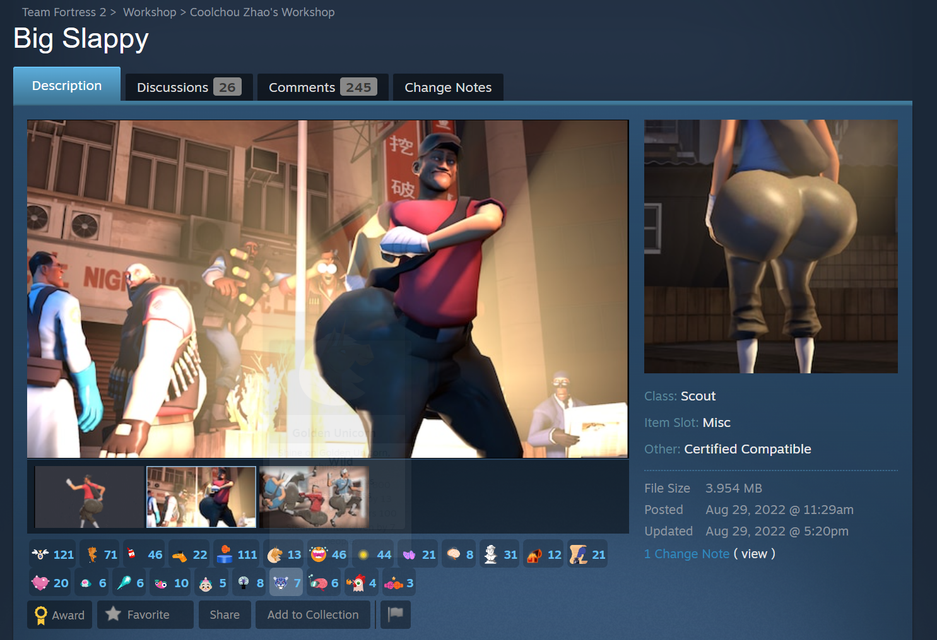Open Coolchou Zhao's Workshop breadcrumb

click(x=262, y=12)
